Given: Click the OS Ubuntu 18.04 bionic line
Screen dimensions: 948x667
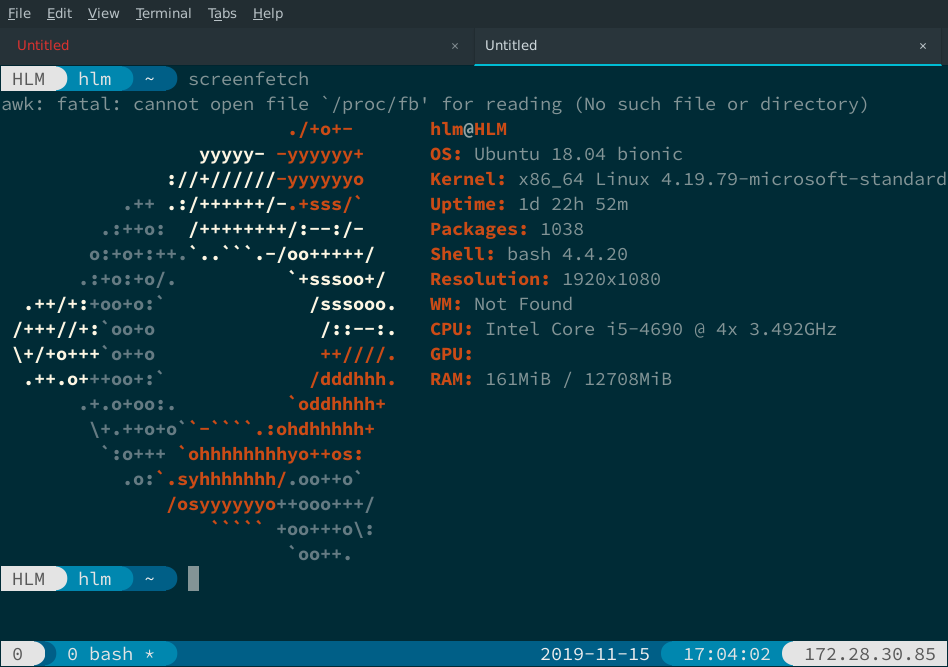Looking at the screenshot, I should [556, 154].
